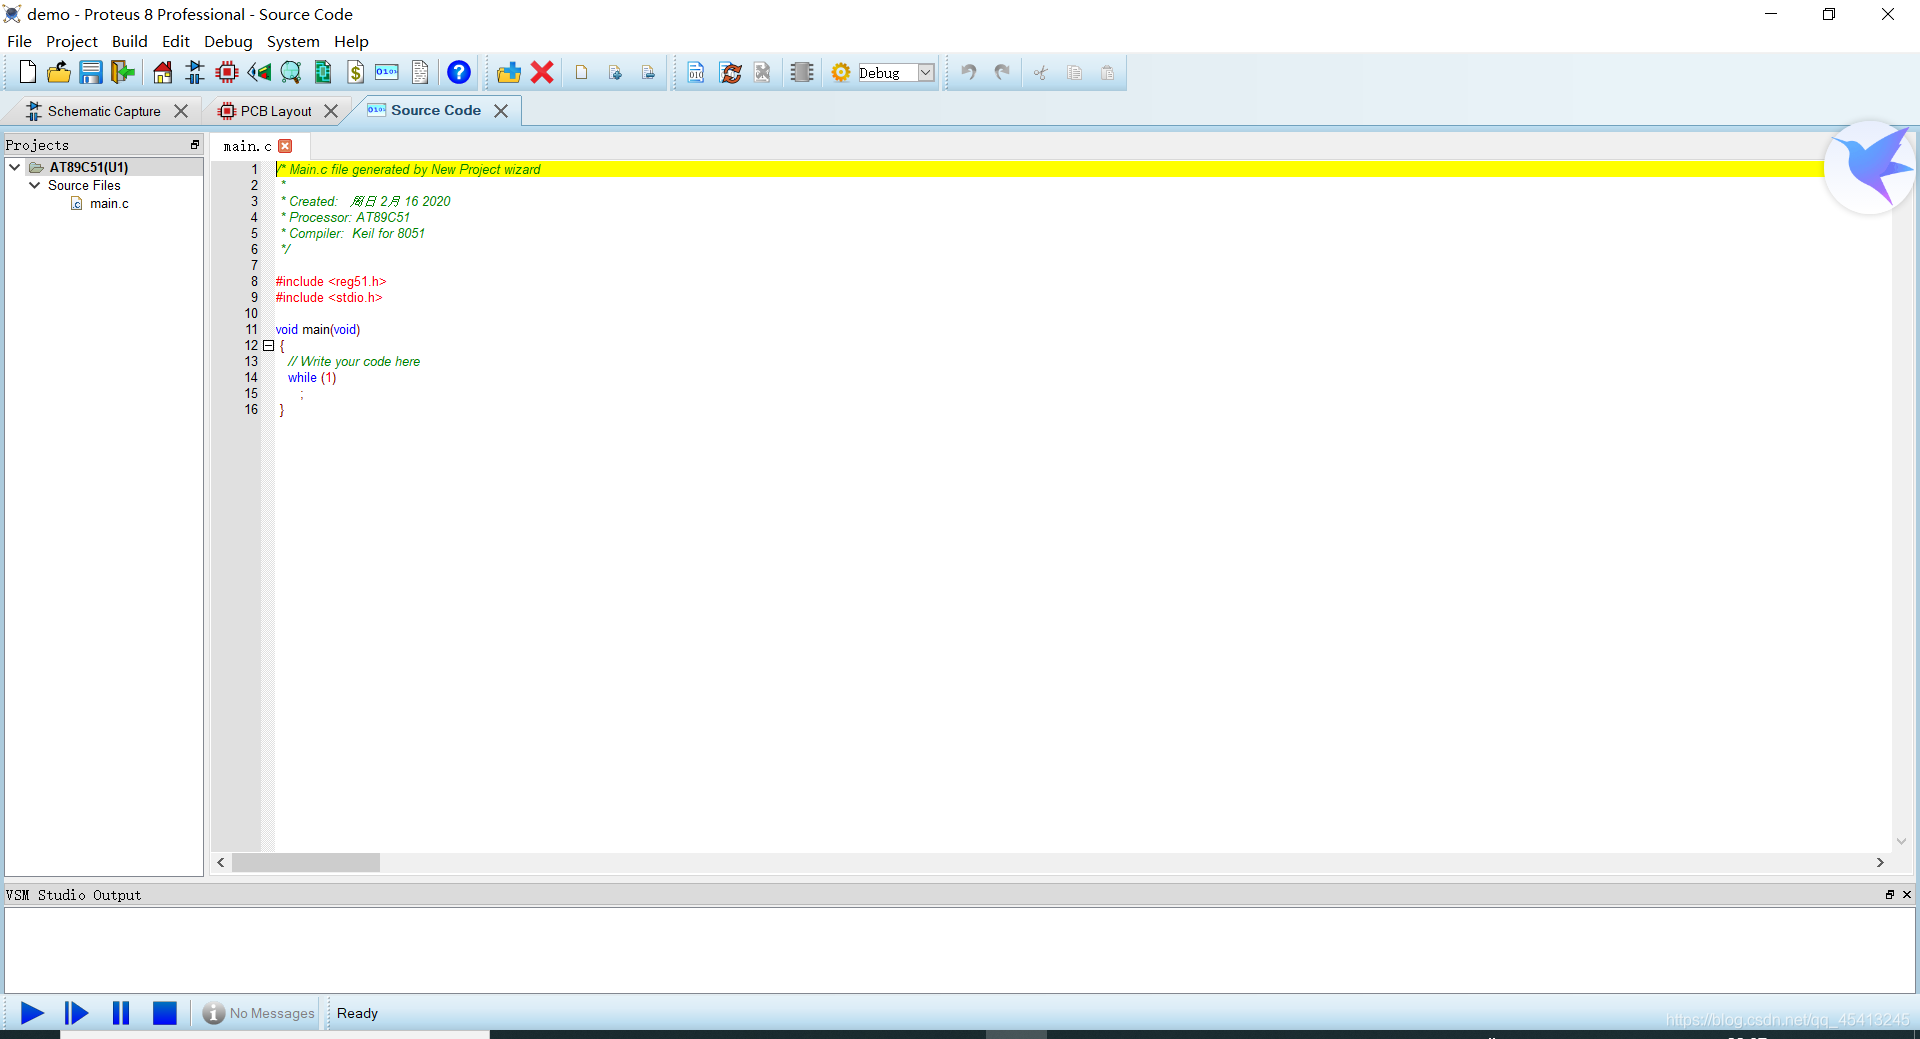
Task: Click the Paste clipboard icon
Action: (1108, 72)
